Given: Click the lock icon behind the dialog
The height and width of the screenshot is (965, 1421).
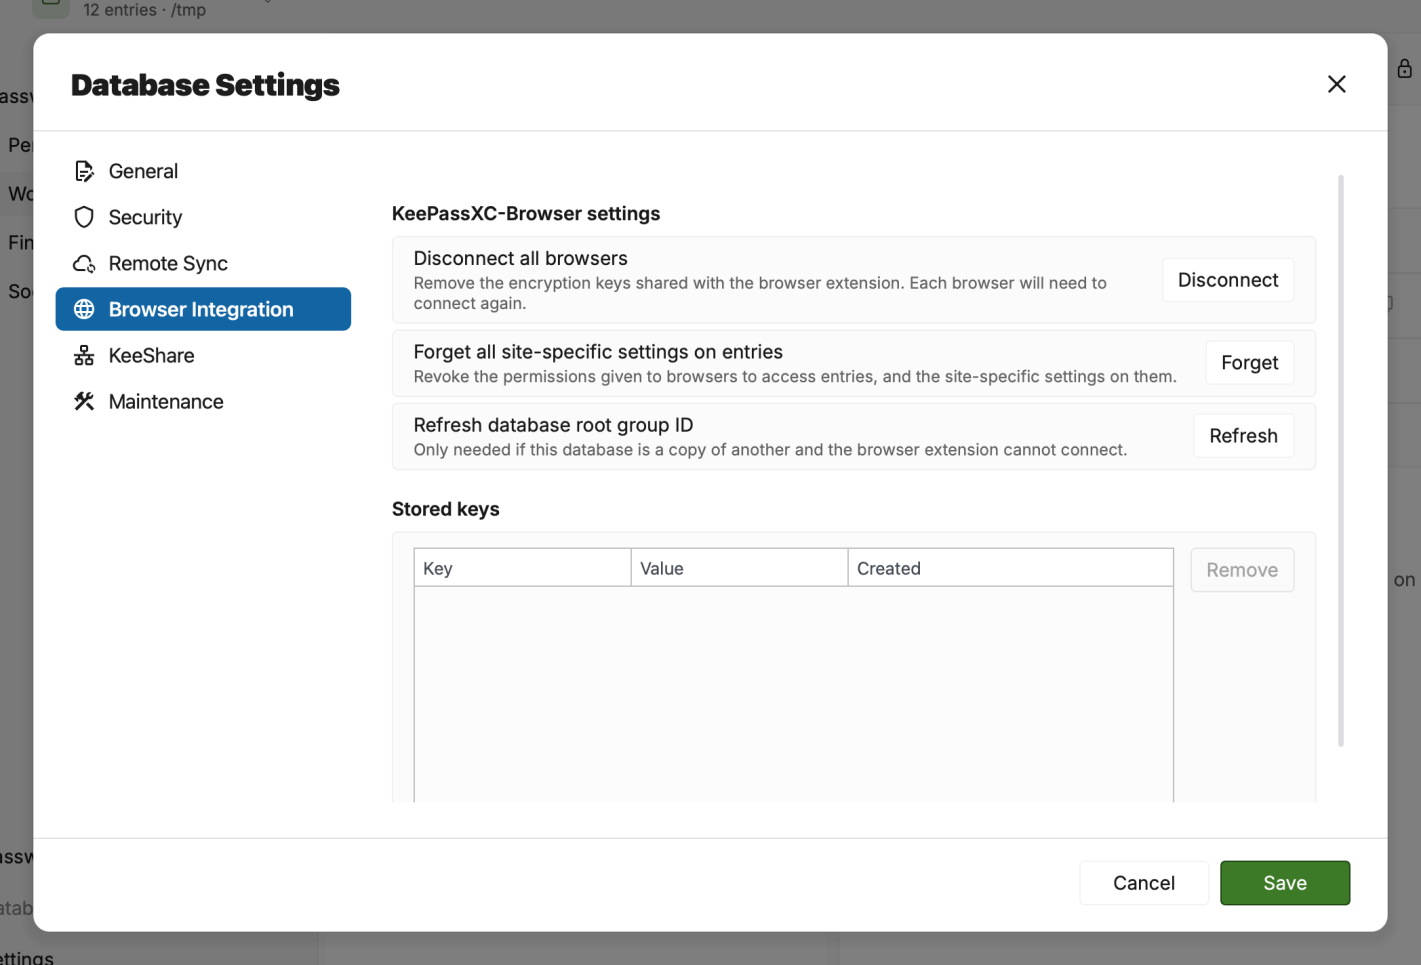Looking at the screenshot, I should click(1405, 68).
